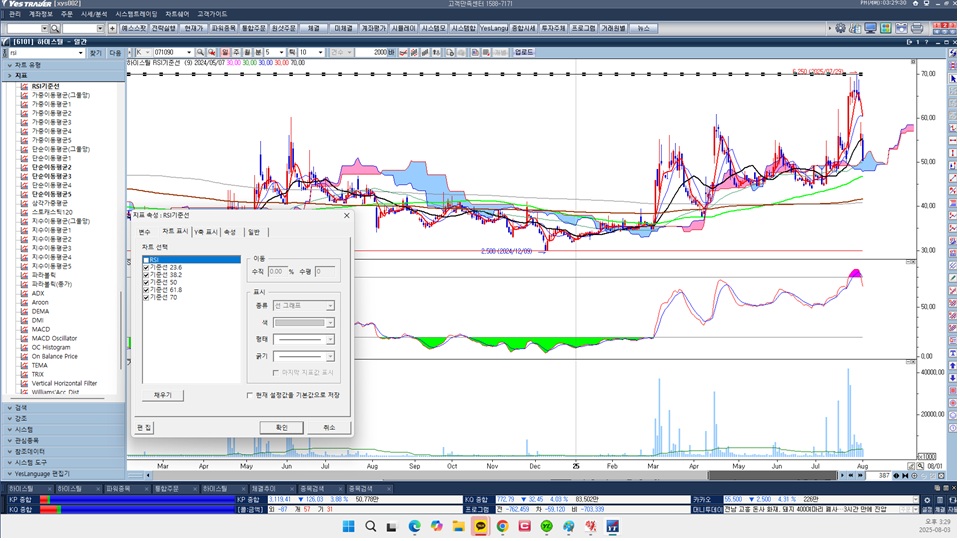Screen dimensions: 960x541
Task: Open the 시스템트레이딩 menu
Action: 136,14
